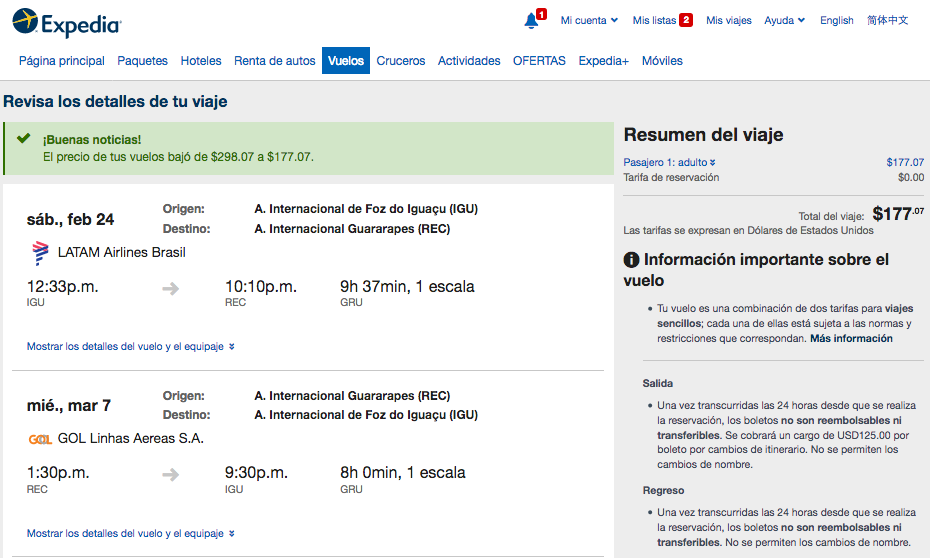Viewport: 930px width, 558px height.
Task: Click the Revisa los detalles de tu viaje heading
Action: tap(115, 101)
